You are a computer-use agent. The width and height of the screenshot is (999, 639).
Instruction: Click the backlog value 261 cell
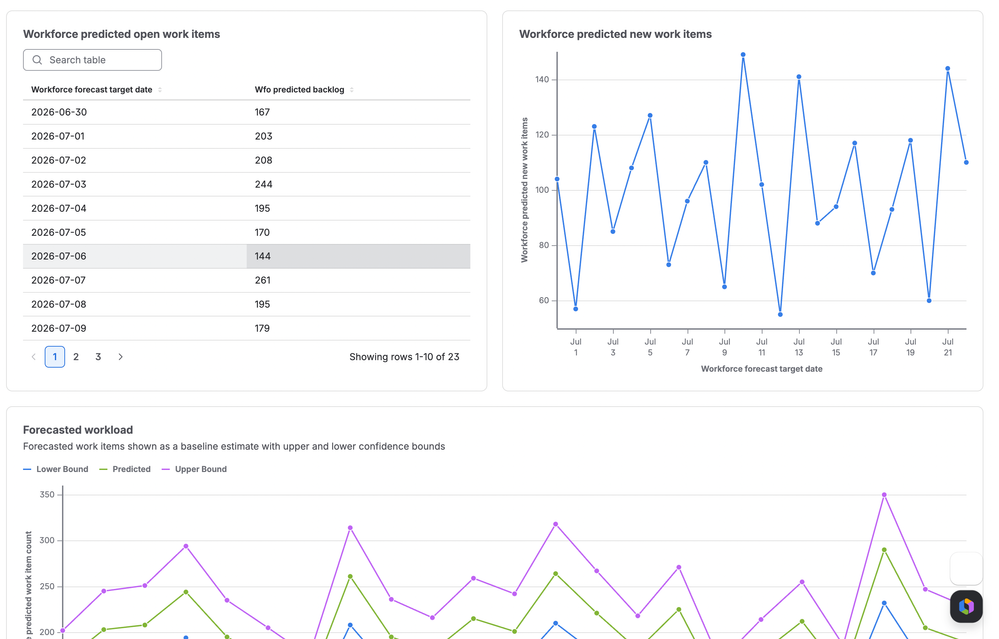coord(358,280)
